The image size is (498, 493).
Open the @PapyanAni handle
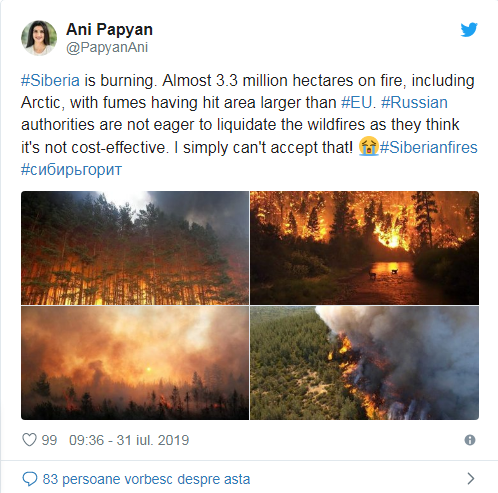107,47
